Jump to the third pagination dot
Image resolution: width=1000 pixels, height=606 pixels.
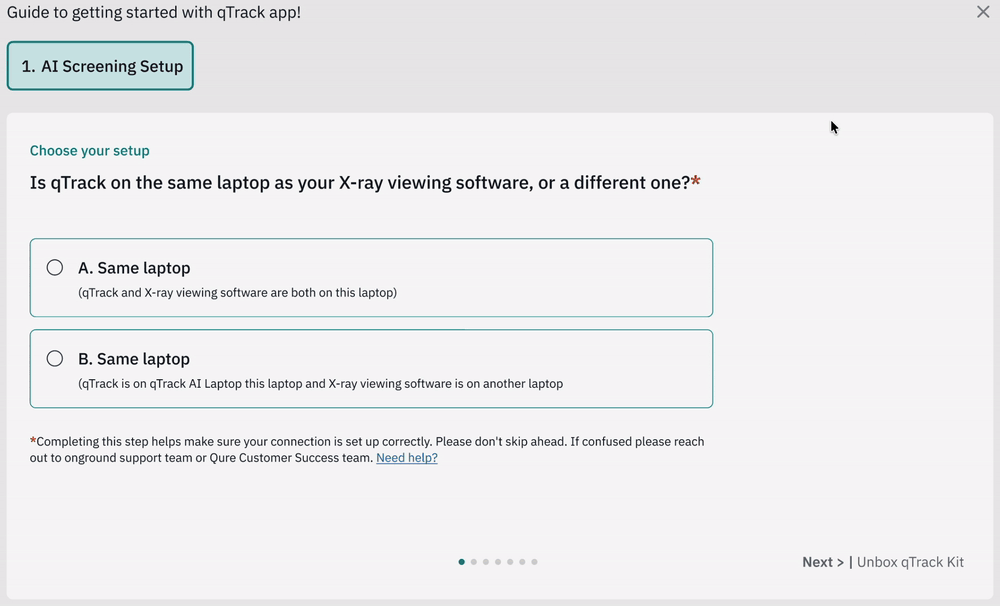point(486,562)
